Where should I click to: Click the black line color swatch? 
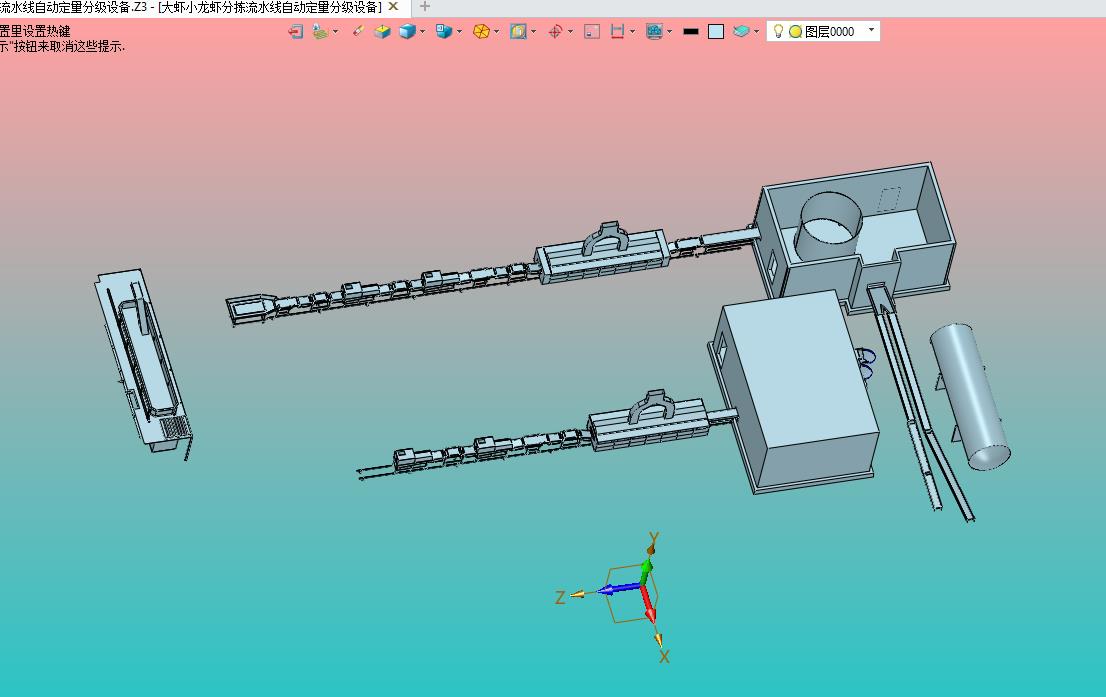coord(691,32)
